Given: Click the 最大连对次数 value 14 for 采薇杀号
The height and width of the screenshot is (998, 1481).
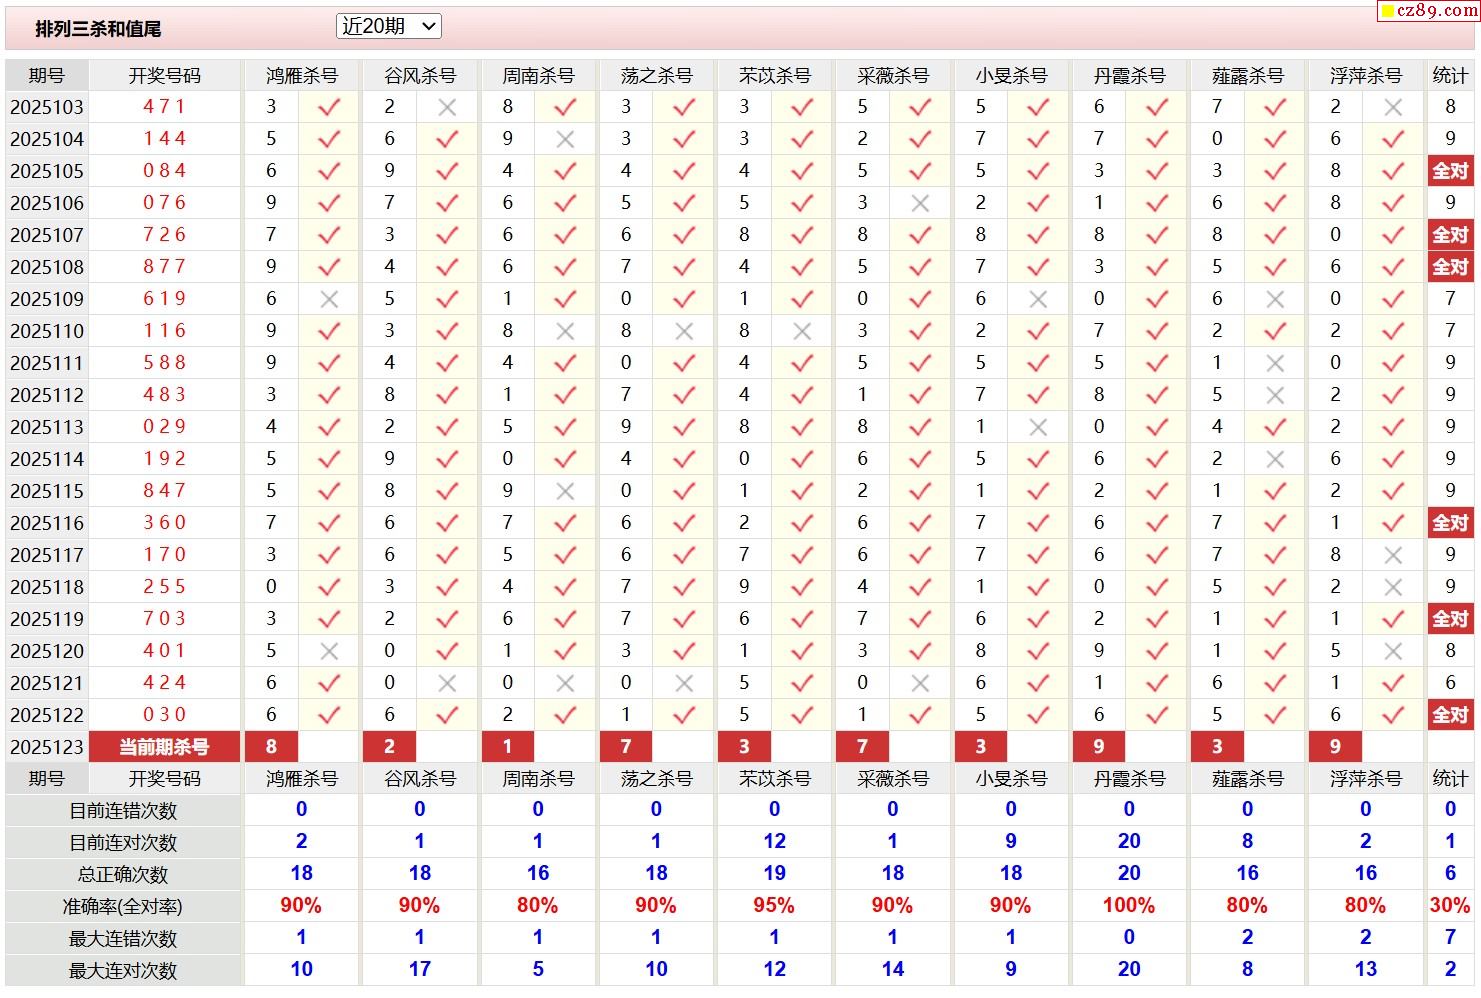Looking at the screenshot, I should point(893,970).
